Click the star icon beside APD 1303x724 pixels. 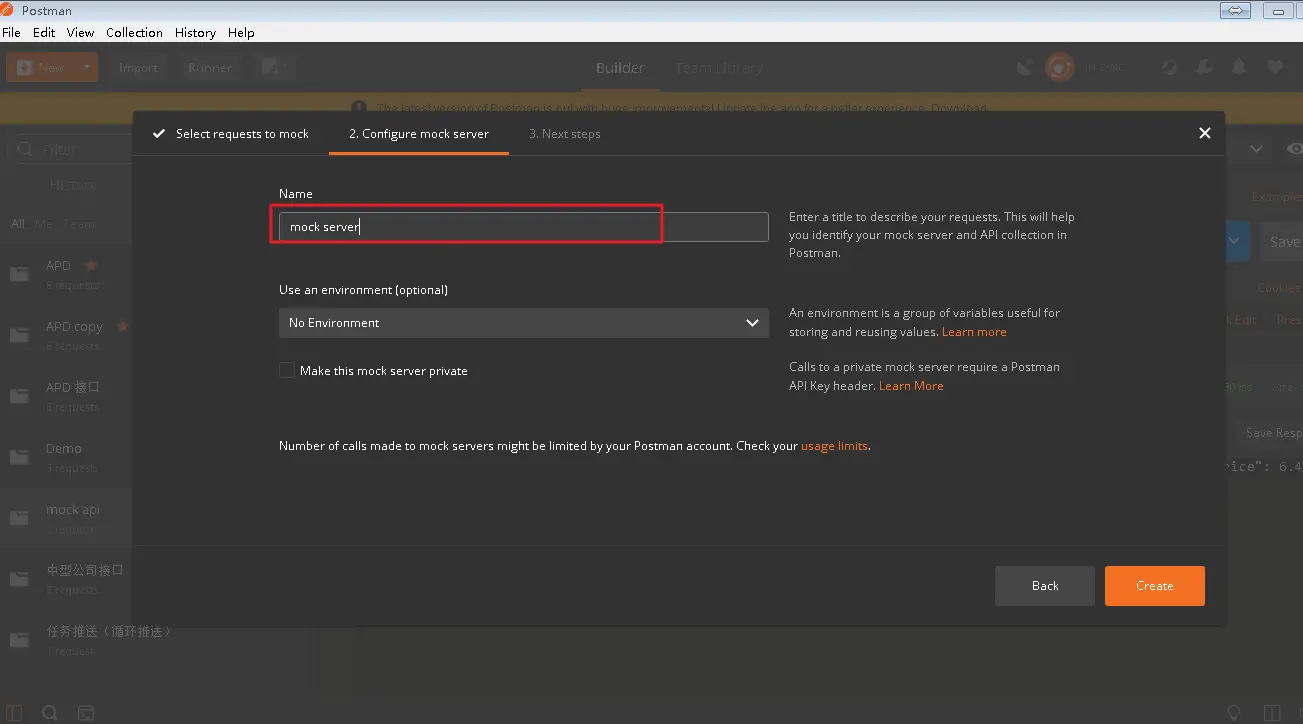tap(90, 265)
